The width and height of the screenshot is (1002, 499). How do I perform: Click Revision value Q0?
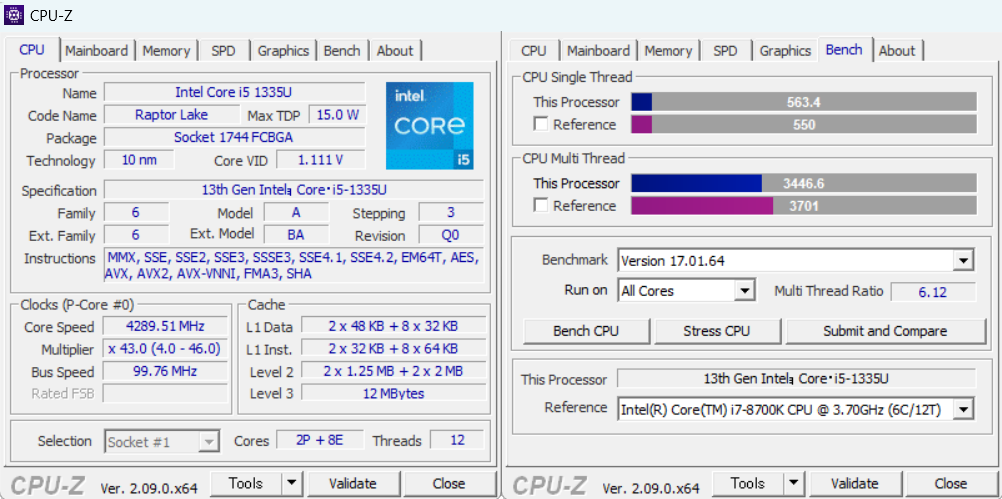[x=451, y=234]
